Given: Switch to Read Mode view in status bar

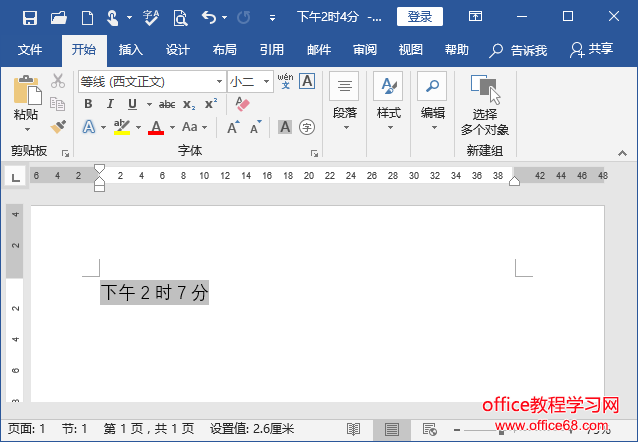Looking at the screenshot, I should point(353,429).
